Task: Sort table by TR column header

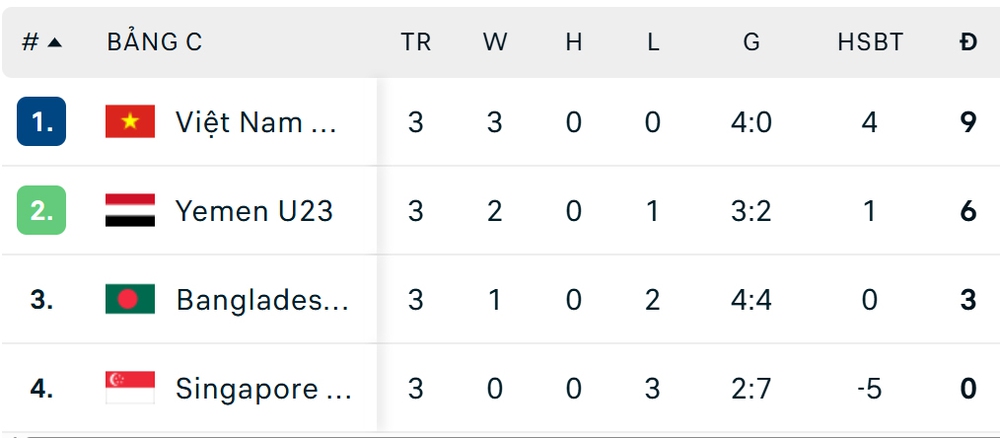Action: [x=416, y=42]
